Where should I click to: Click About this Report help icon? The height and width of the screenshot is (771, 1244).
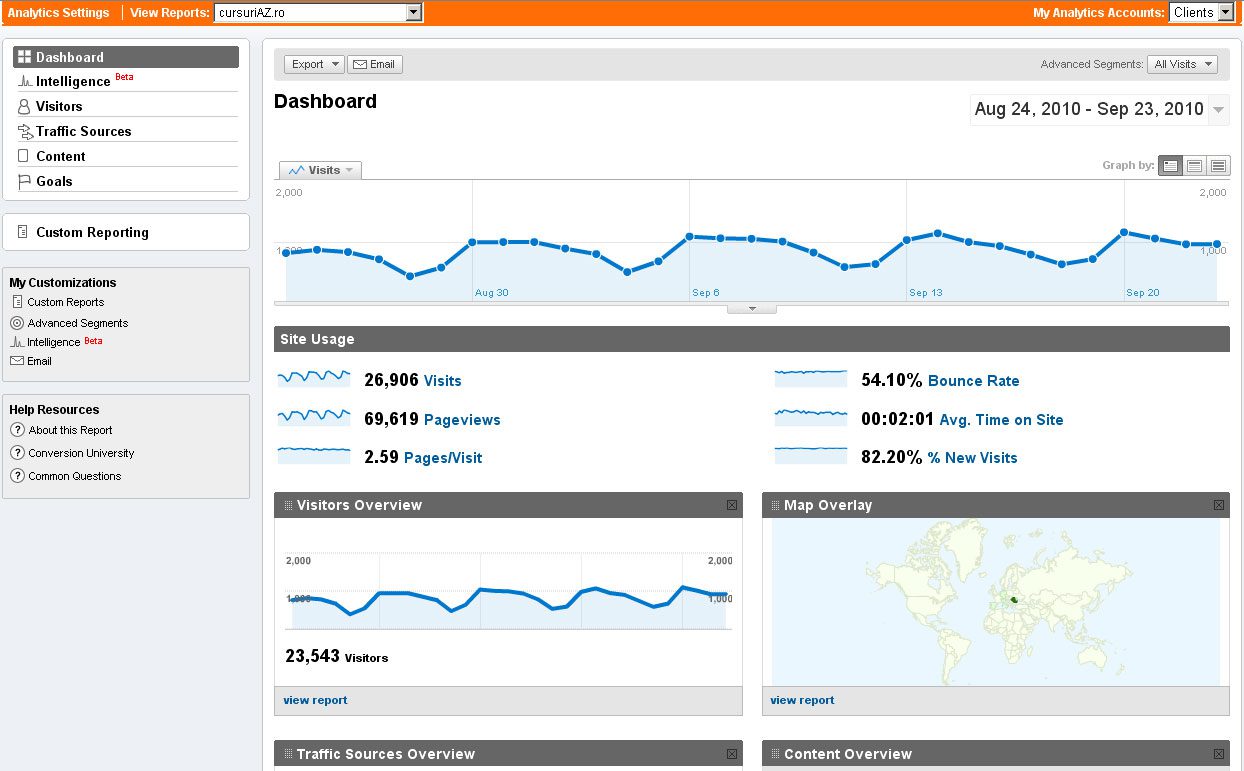(17, 430)
